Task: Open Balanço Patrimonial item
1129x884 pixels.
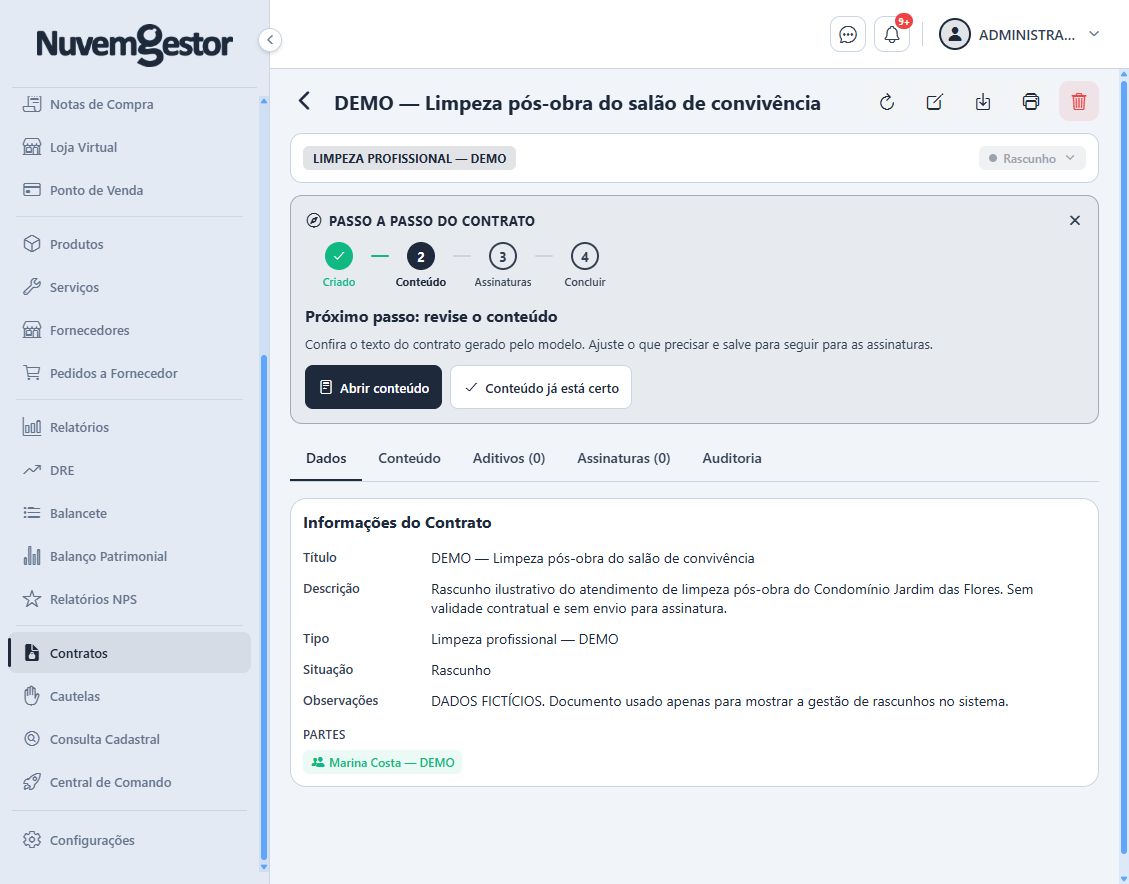Action: pyautogui.click(x=130, y=556)
